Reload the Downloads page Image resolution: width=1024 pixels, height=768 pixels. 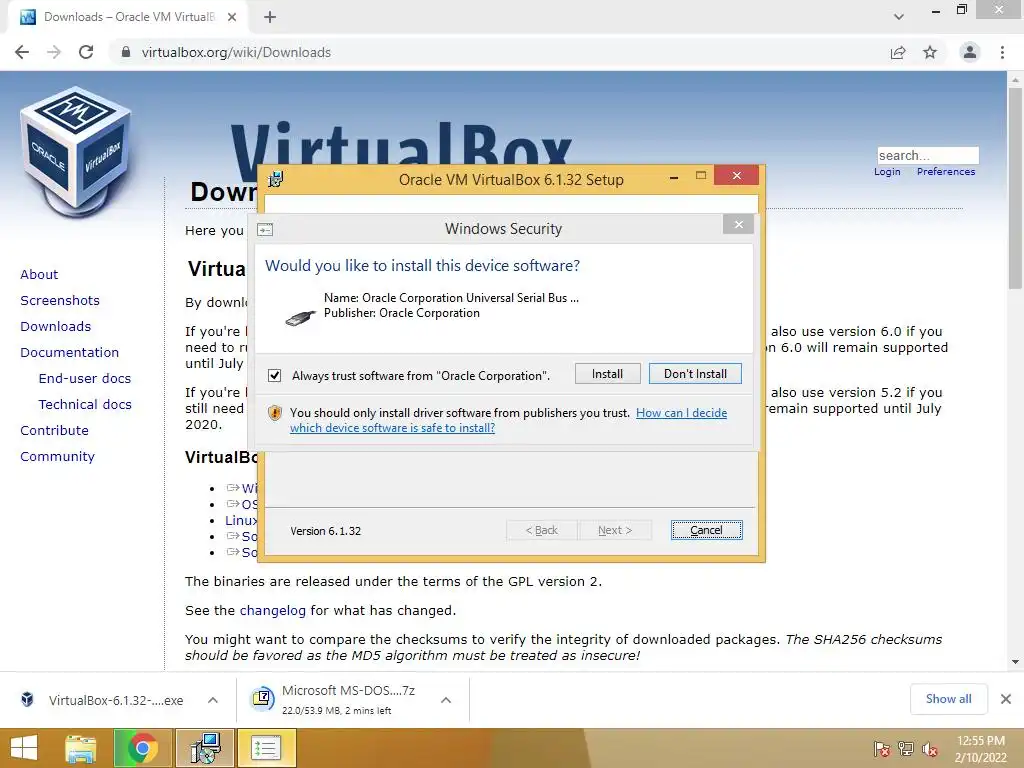[x=86, y=52]
